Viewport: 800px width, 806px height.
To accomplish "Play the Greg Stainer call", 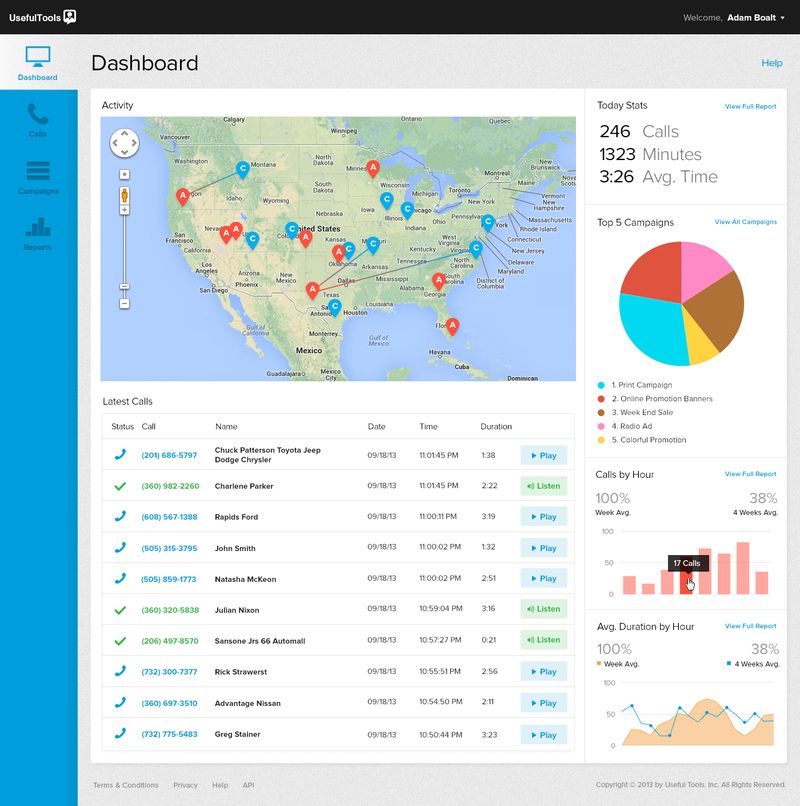I will point(543,735).
